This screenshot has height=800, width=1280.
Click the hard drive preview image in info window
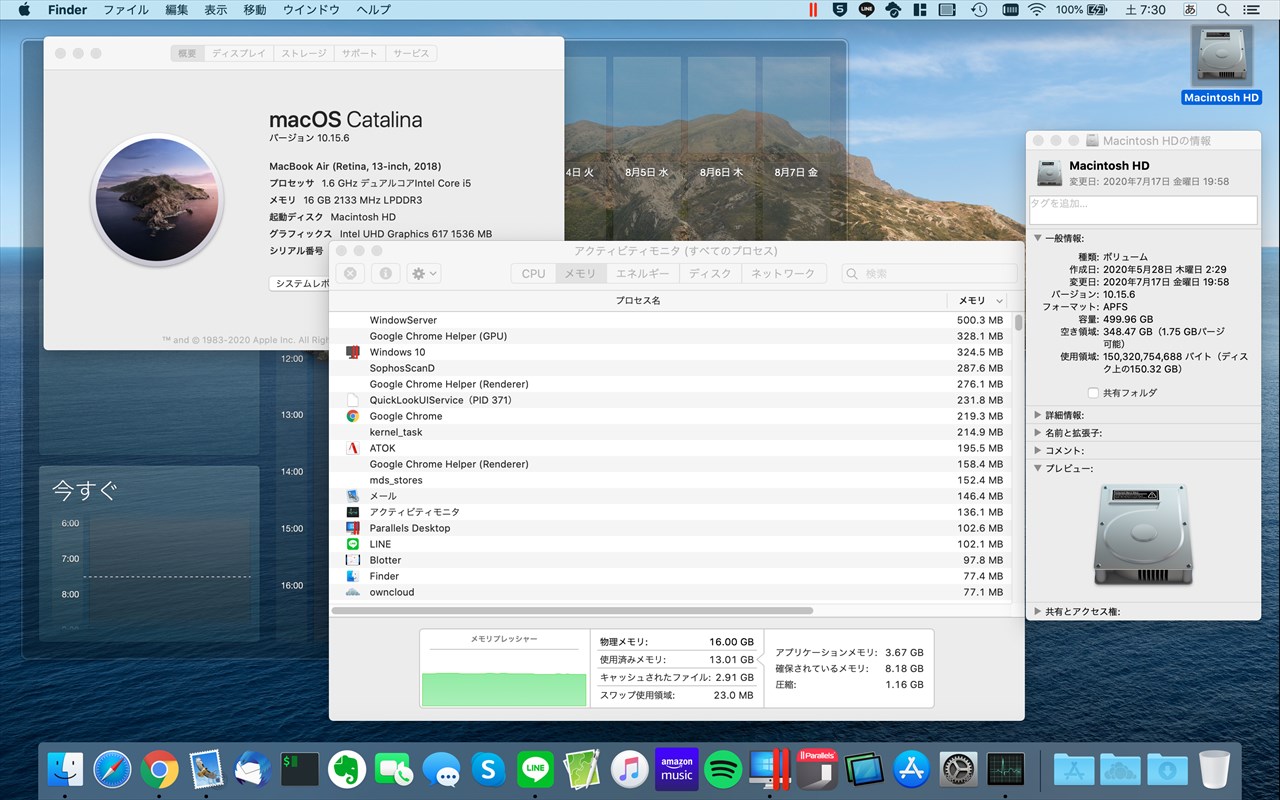tap(1144, 536)
